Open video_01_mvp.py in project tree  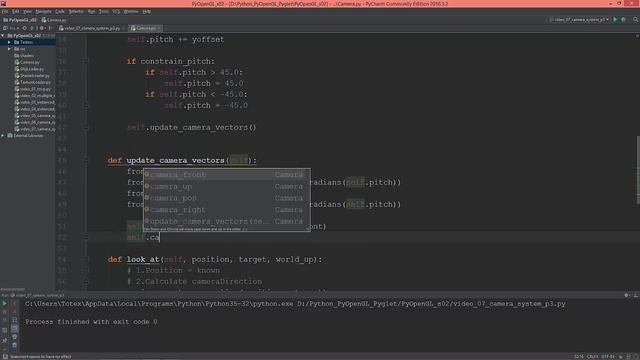(x=33, y=89)
